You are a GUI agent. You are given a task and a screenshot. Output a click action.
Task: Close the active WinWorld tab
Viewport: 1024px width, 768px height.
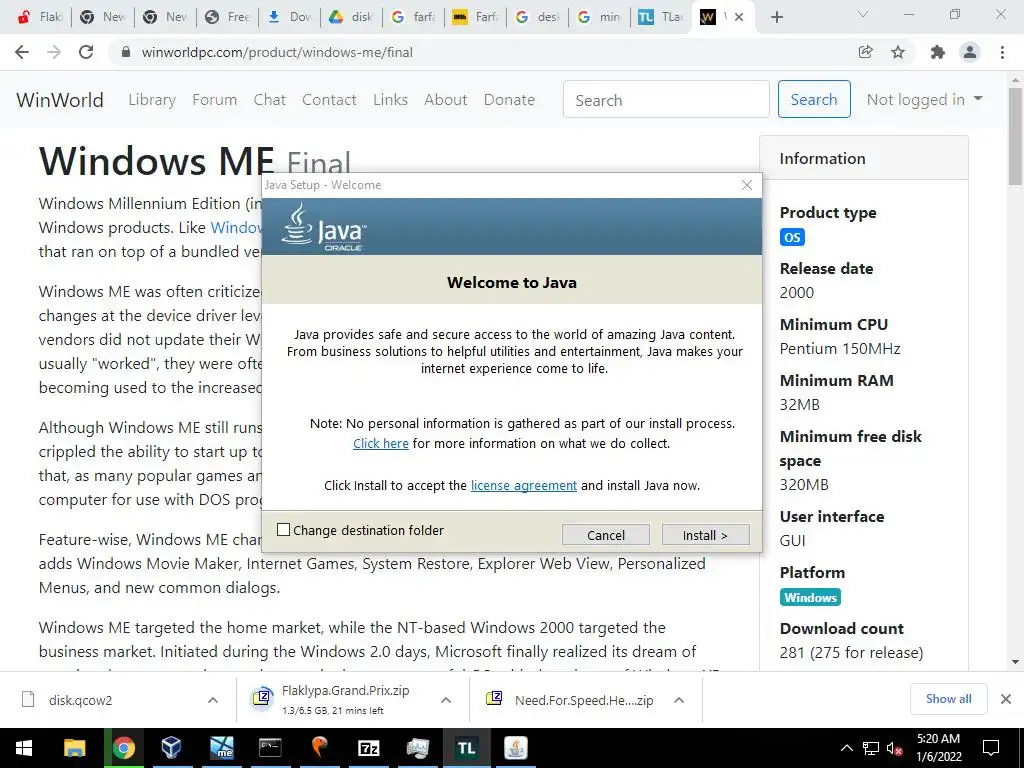(739, 17)
